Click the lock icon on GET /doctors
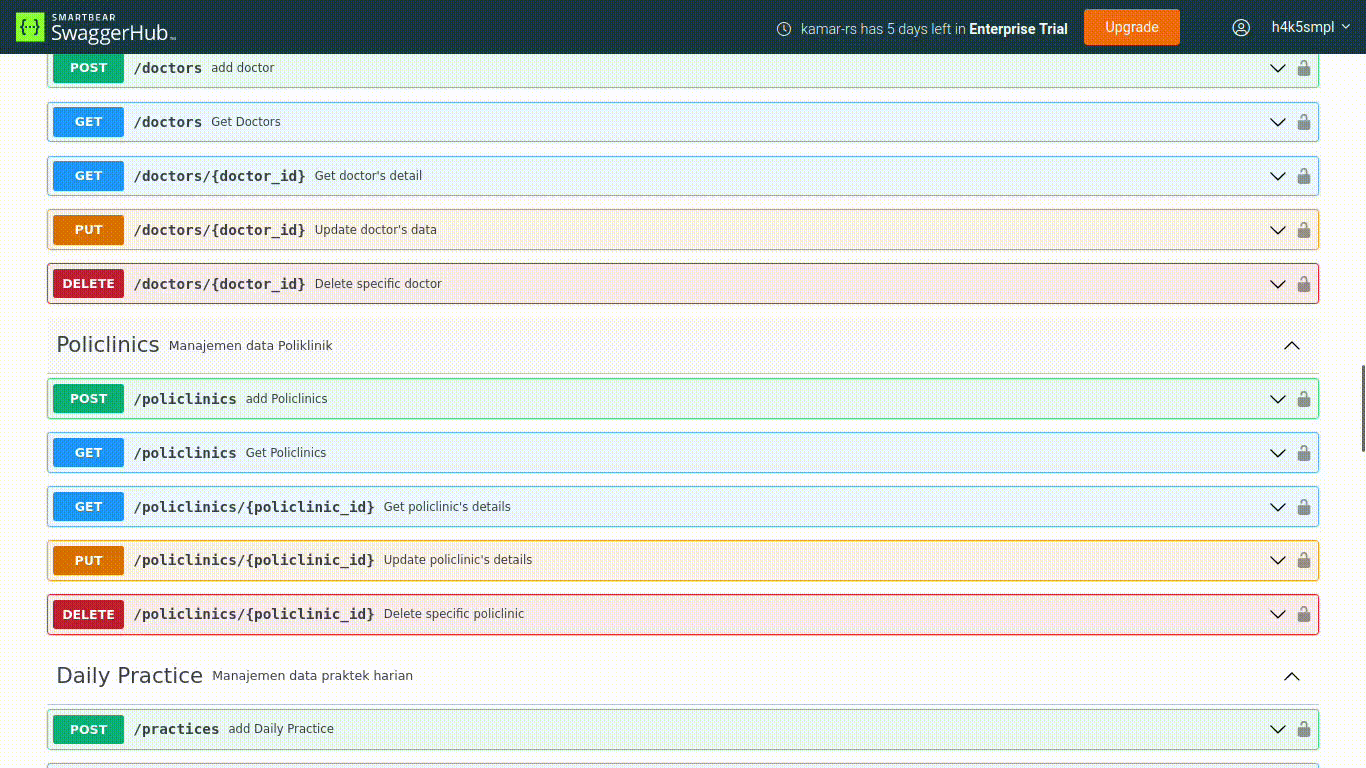Screen dimensions: 1366x768 [1304, 122]
